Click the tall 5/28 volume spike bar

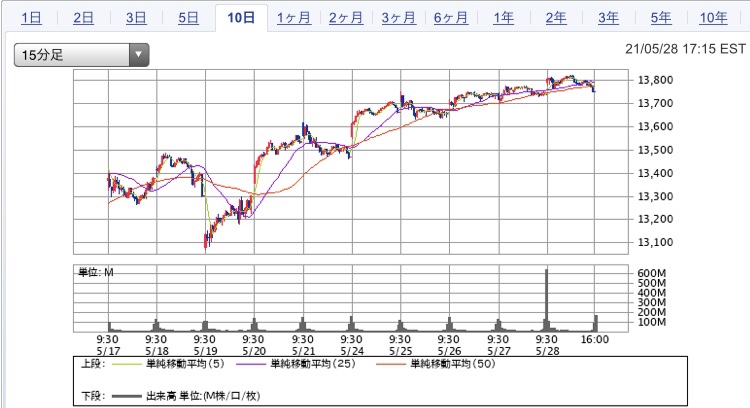click(547, 300)
